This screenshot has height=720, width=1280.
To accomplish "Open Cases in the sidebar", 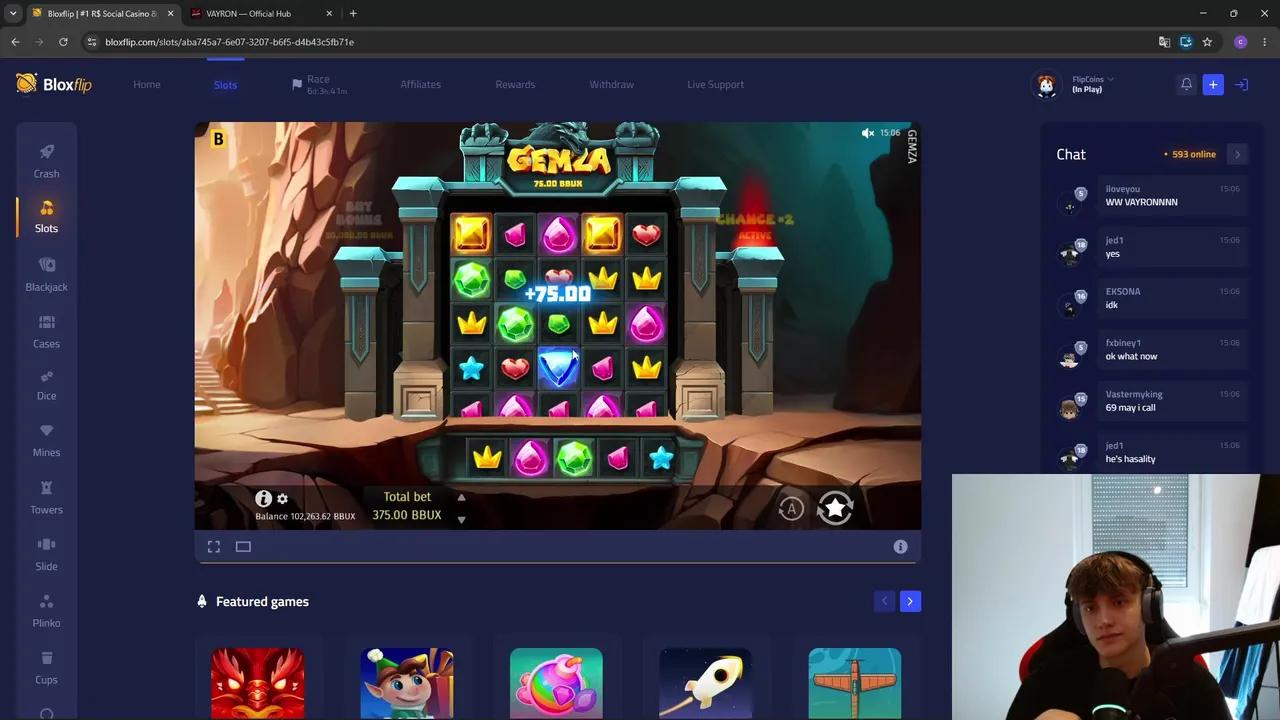I will (x=46, y=332).
